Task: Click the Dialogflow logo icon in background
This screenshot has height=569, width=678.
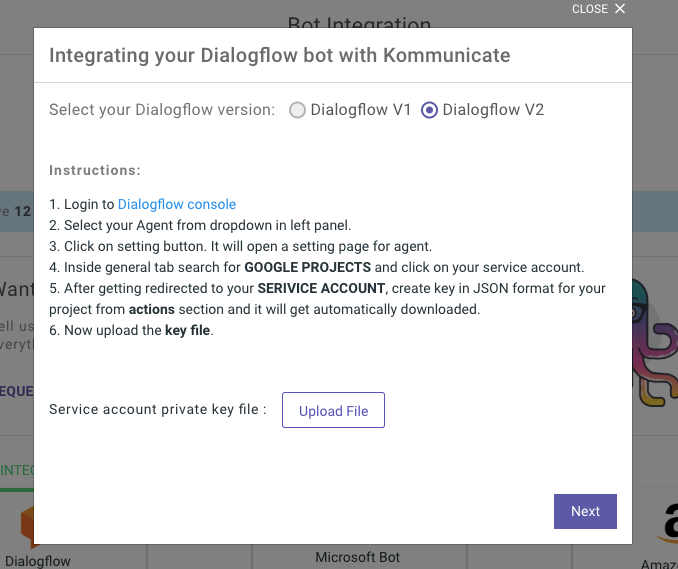Action: pyautogui.click(x=27, y=525)
